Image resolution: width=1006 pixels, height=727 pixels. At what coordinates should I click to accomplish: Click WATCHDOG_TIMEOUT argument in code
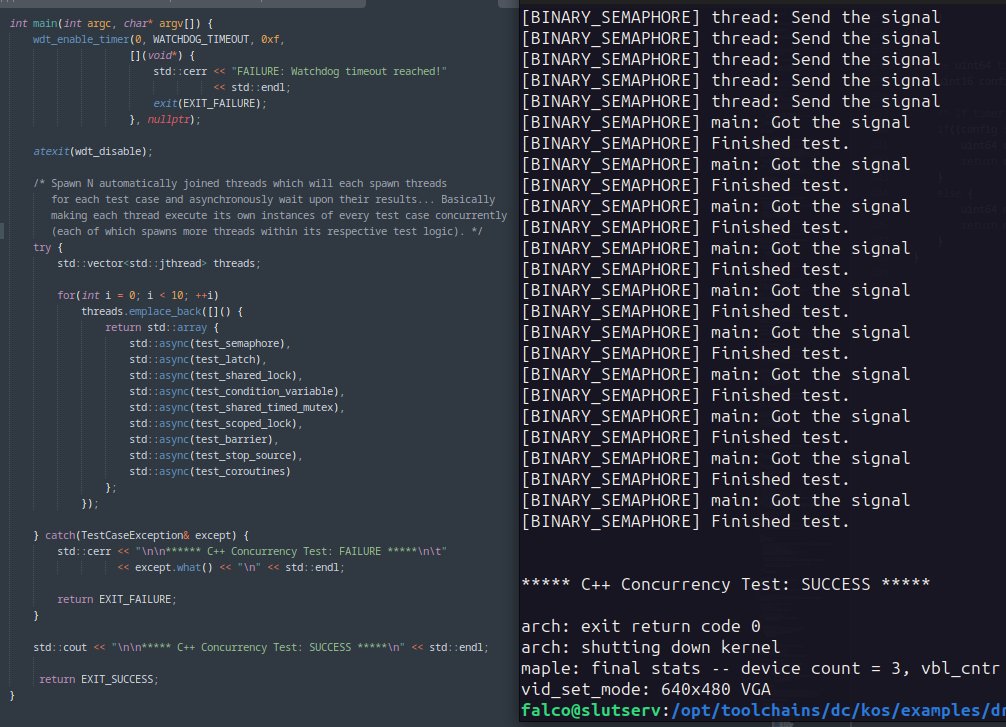pos(201,40)
